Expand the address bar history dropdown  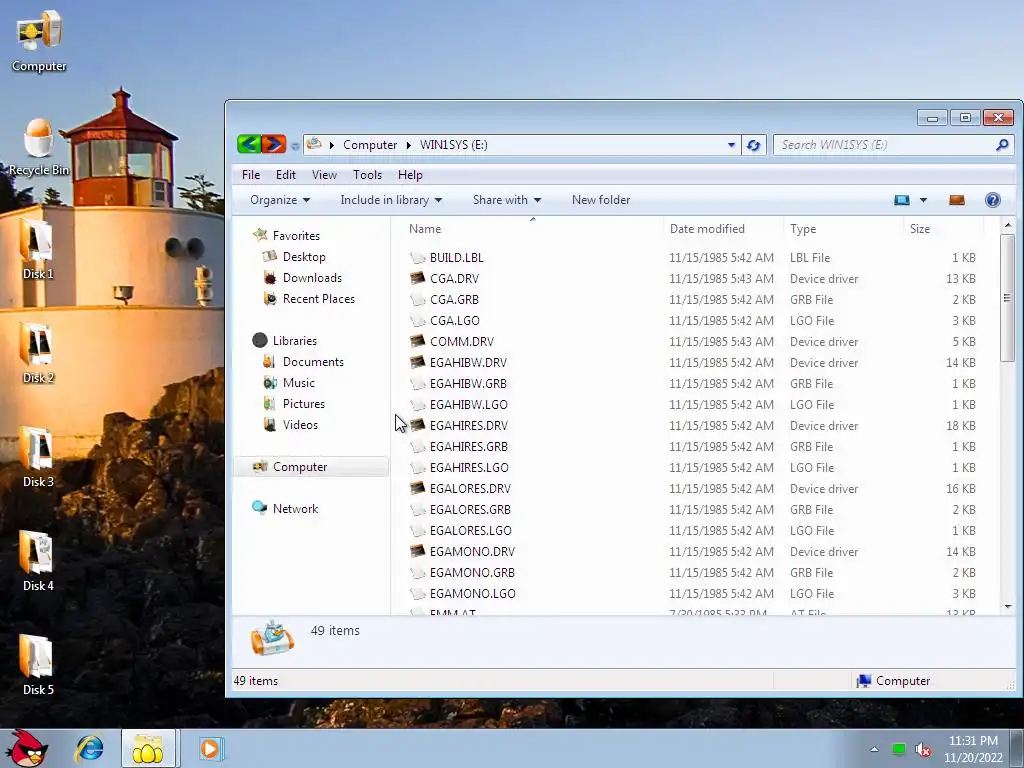point(731,145)
